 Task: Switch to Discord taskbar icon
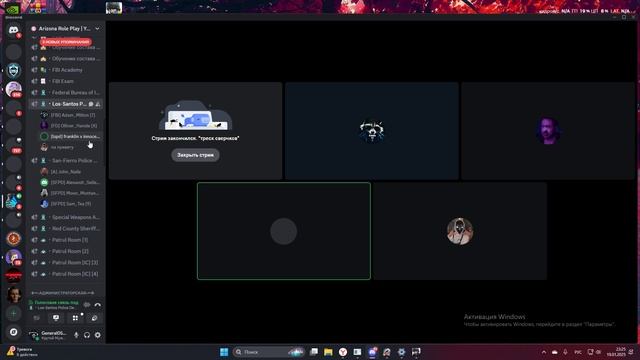point(372,352)
